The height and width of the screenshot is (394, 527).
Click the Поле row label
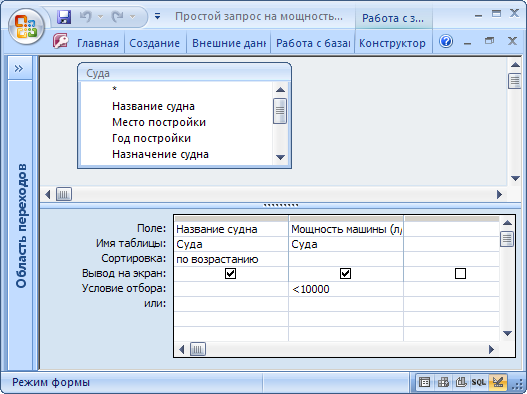(x=152, y=228)
